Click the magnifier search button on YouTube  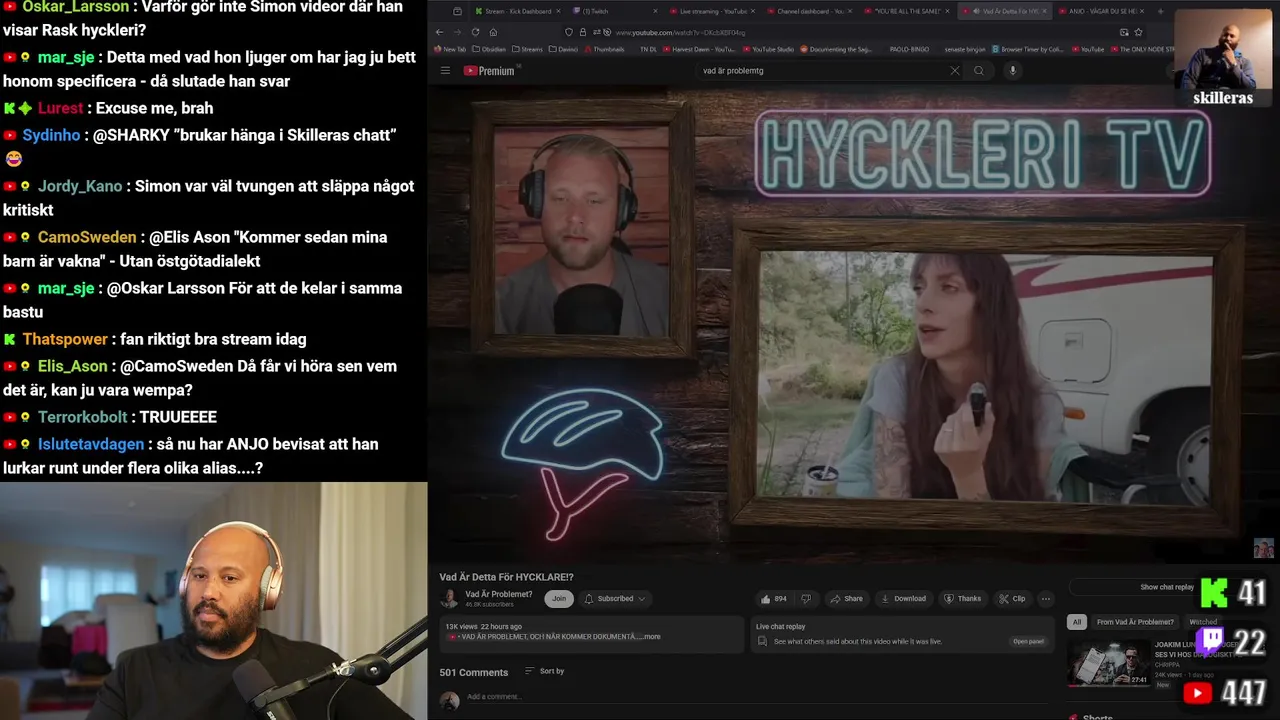pos(979,71)
